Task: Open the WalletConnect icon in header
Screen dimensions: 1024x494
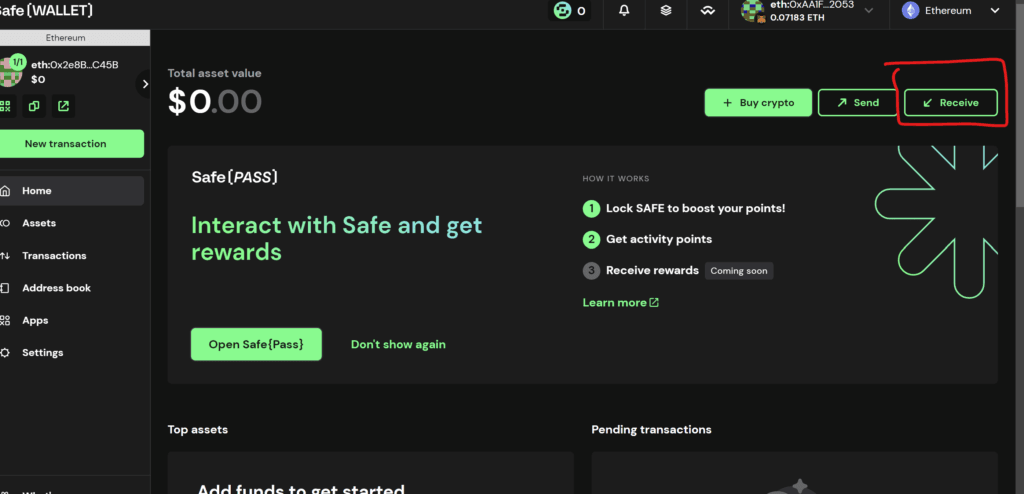Action: point(707,11)
